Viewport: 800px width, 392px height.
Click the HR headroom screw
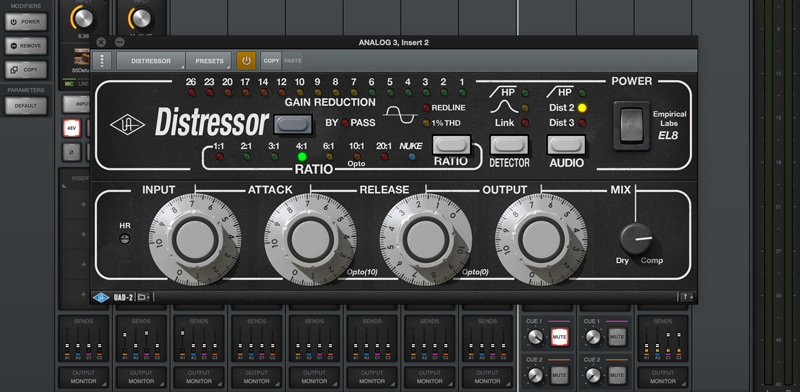(124, 238)
